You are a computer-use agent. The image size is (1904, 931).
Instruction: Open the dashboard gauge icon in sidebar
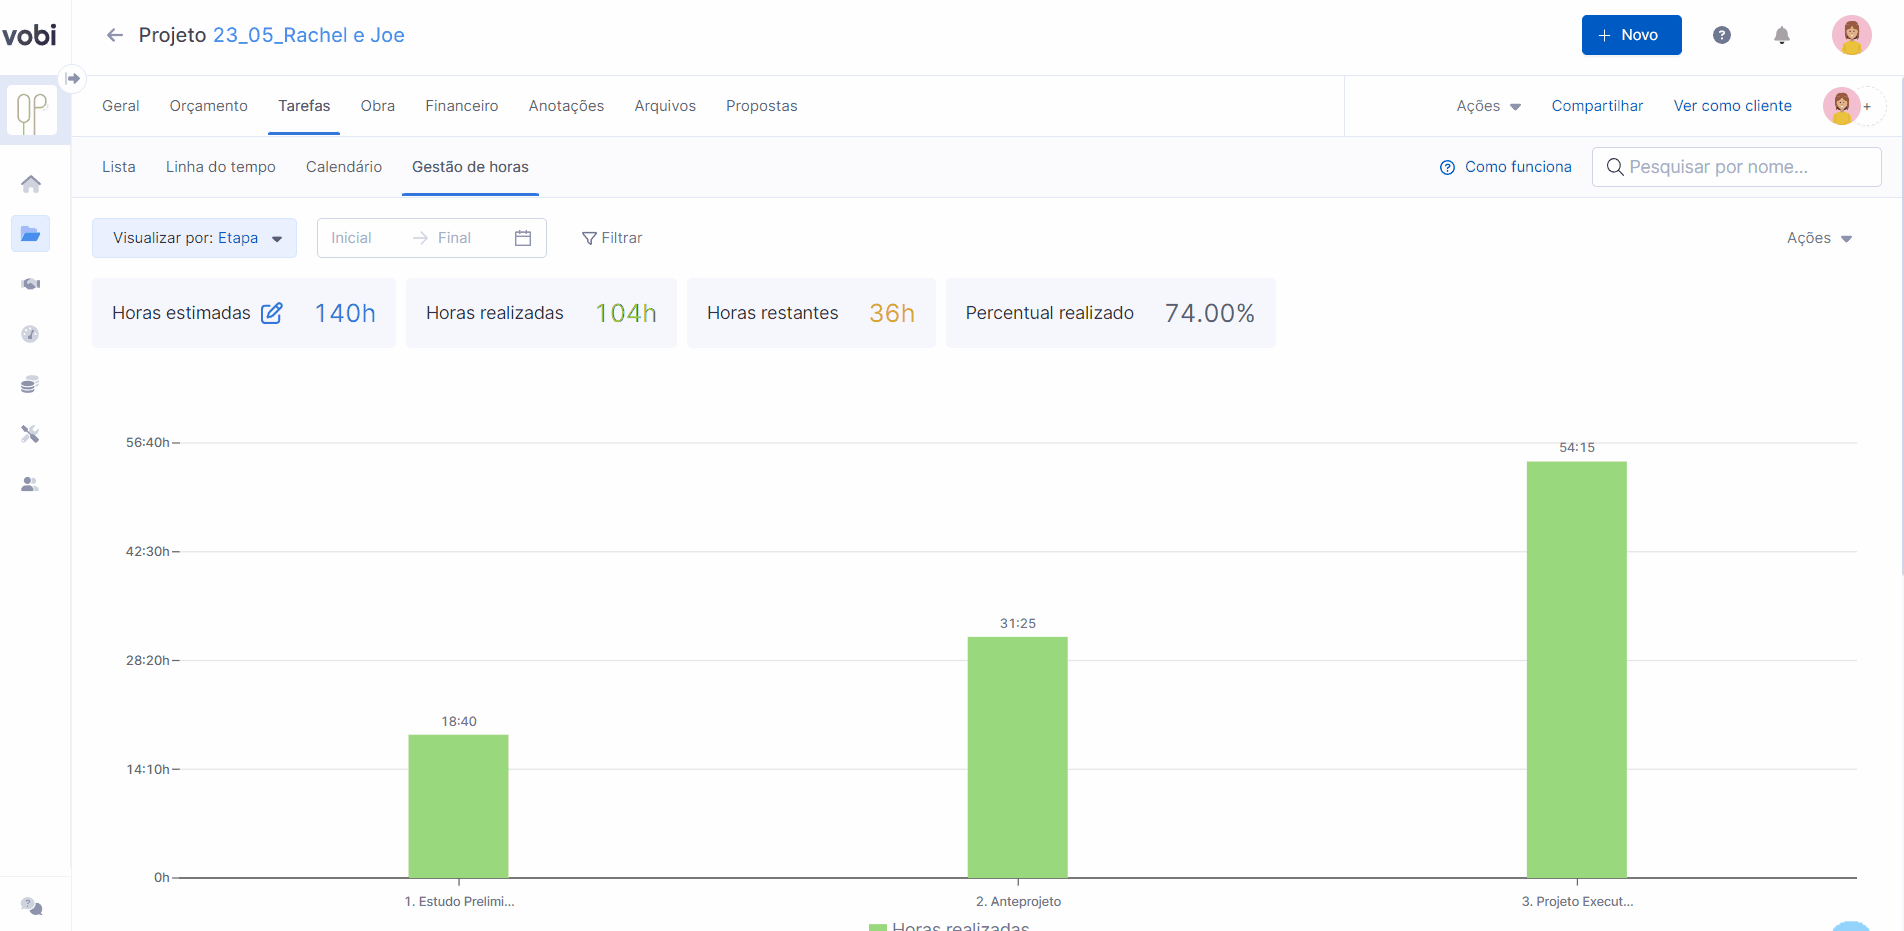tap(31, 334)
